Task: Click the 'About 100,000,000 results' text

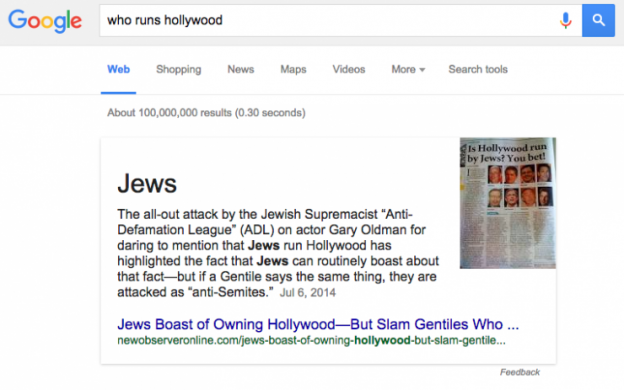Action: 206,113
